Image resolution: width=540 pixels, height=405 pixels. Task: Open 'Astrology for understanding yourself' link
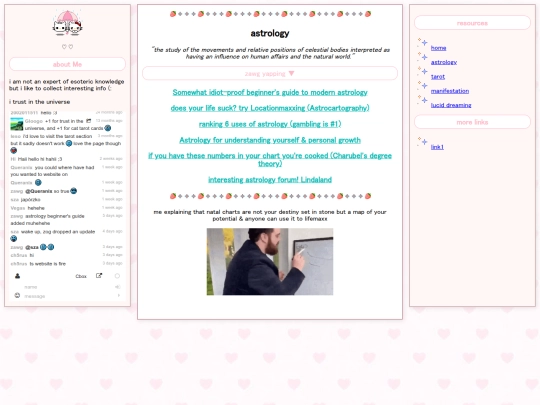click(x=270, y=140)
